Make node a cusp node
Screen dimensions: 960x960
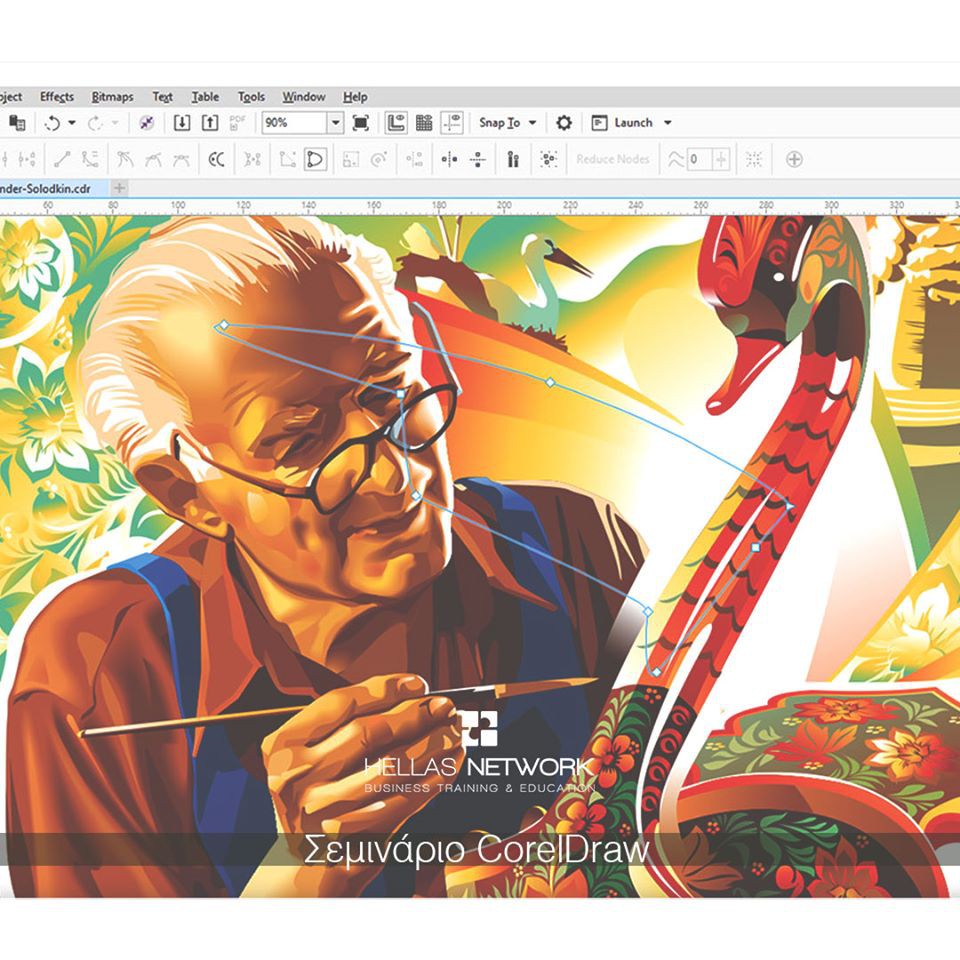point(125,160)
